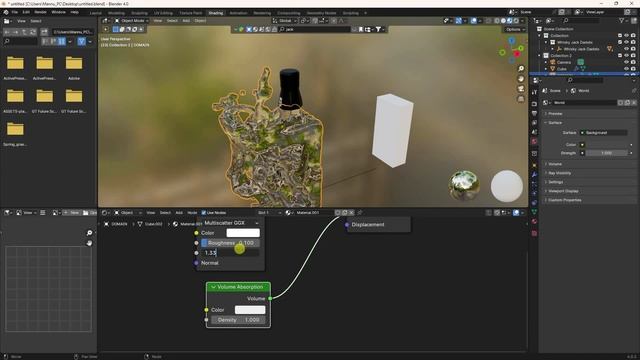Screen dimensions: 640x360
Task: Click the viewport pan hand gizmo
Action: tap(521, 79)
